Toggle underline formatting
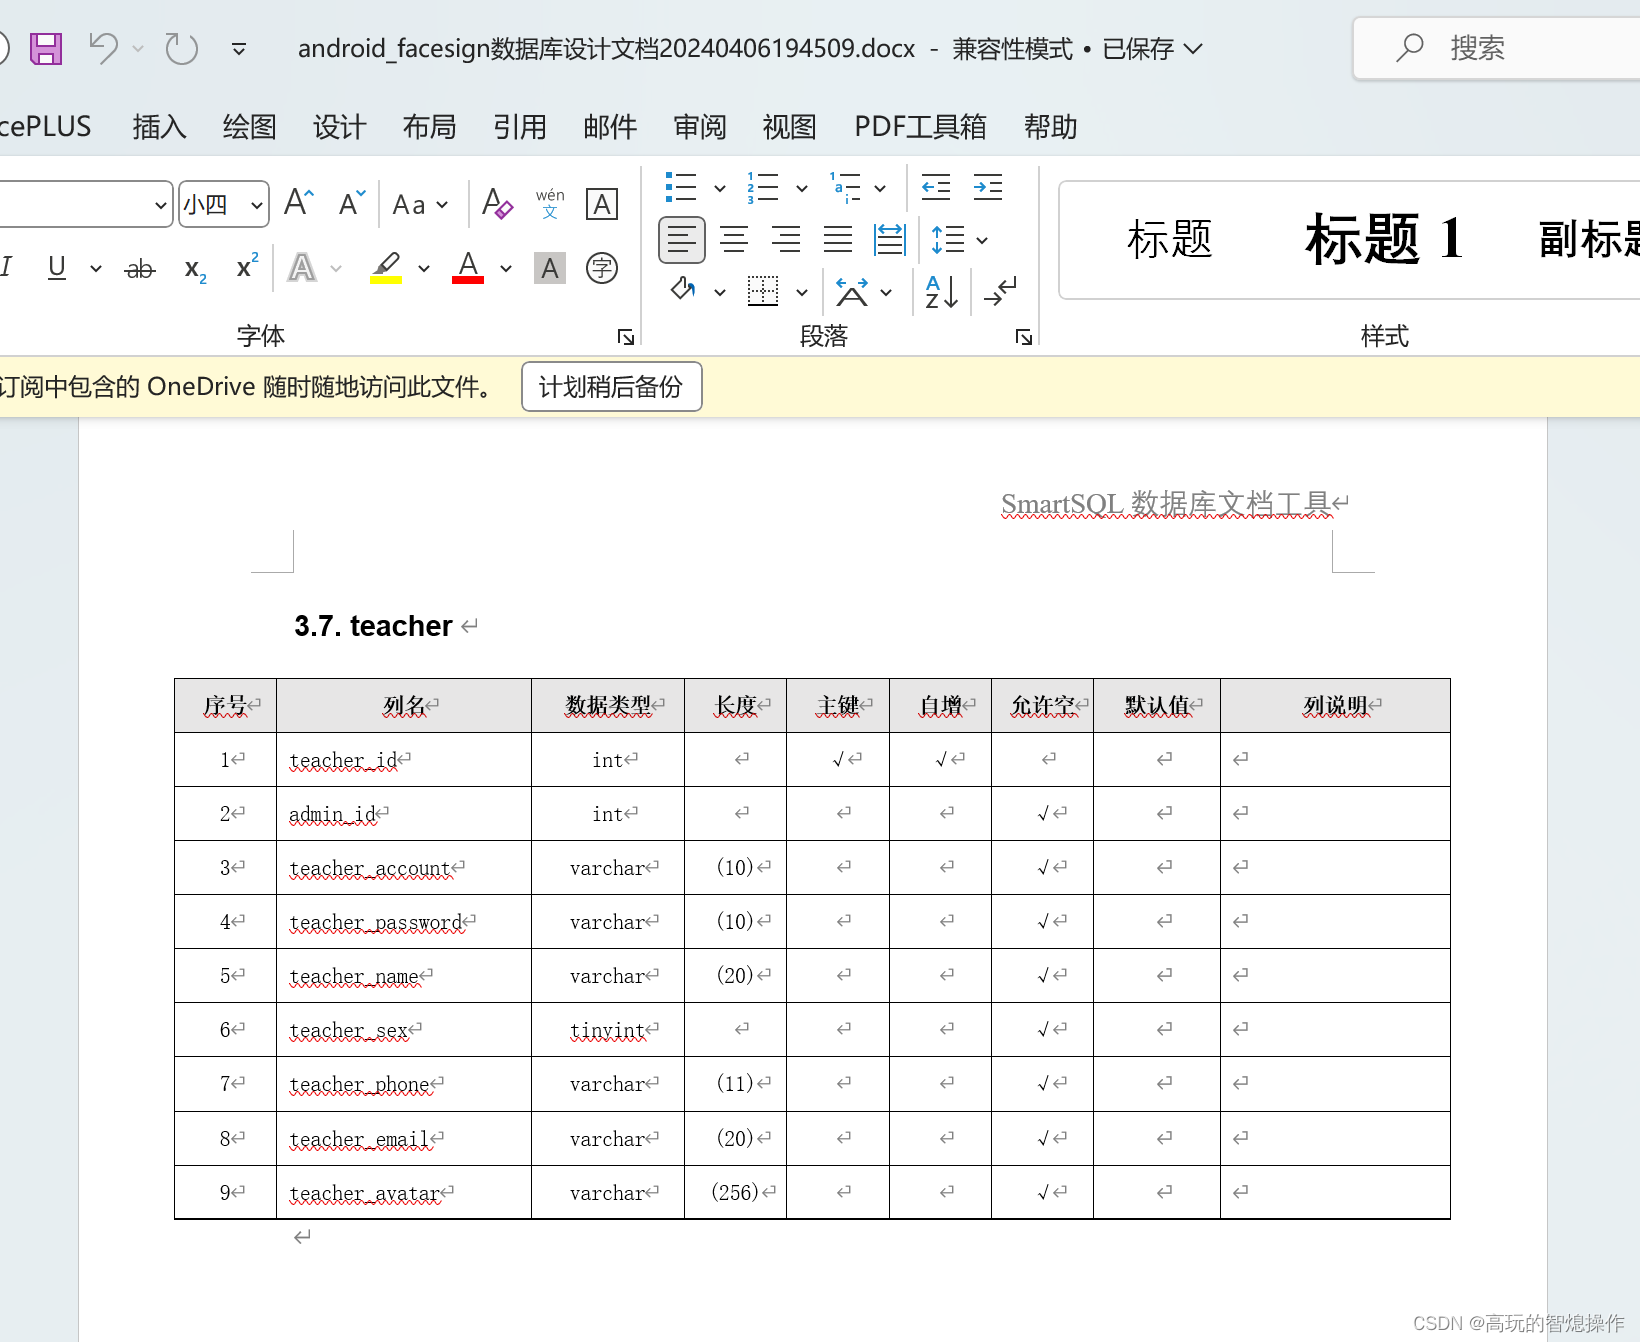Screen dimensions: 1640x1342 click(55, 267)
